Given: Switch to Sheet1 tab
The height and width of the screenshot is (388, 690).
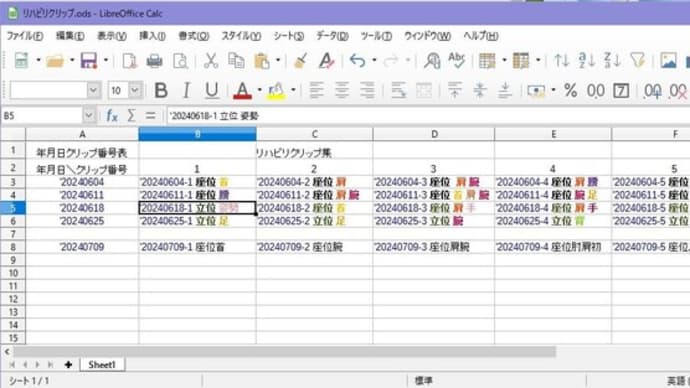Looking at the screenshot, I should click(x=102, y=365).
